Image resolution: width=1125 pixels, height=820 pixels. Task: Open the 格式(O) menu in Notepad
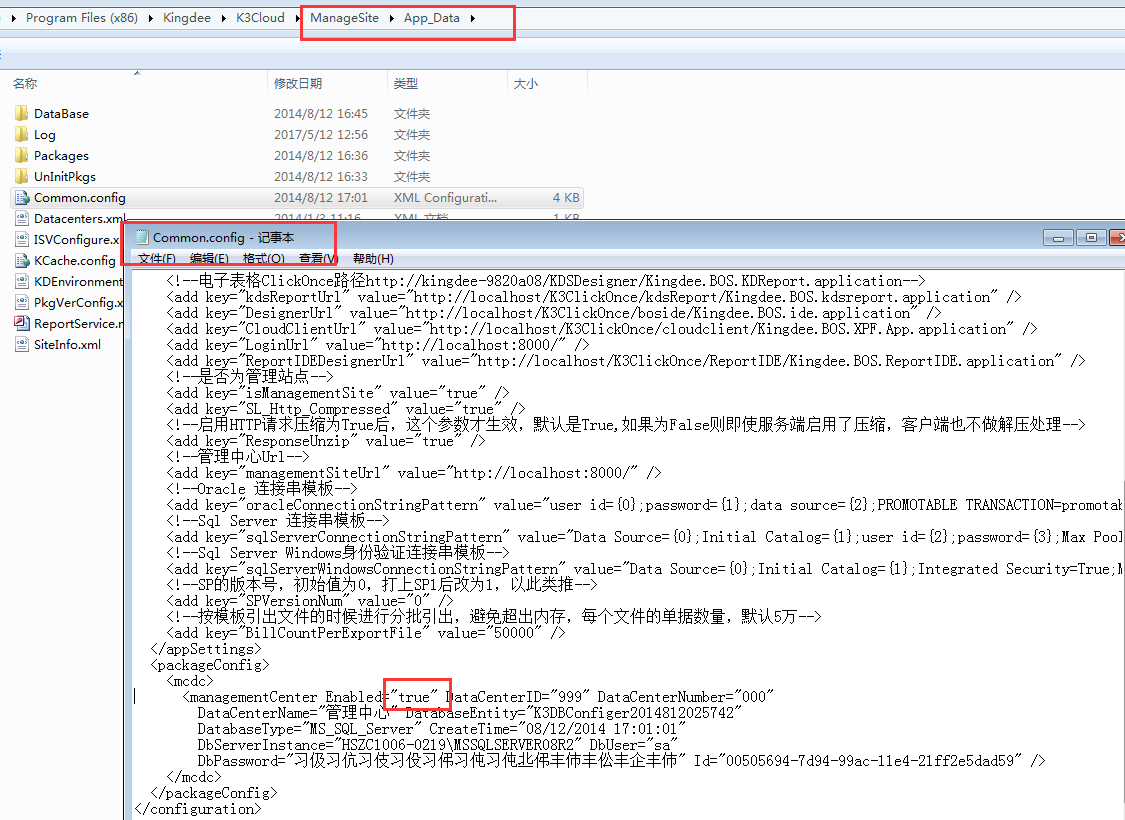(263, 258)
